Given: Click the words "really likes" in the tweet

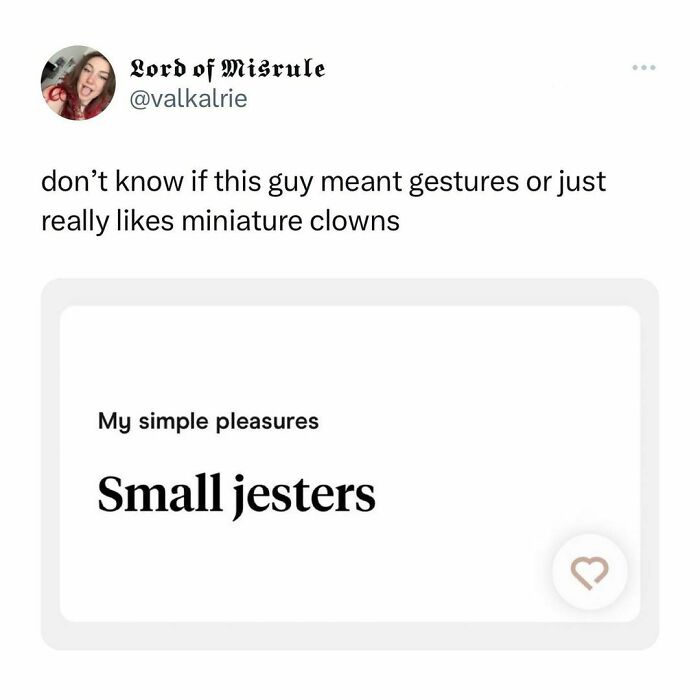Looking at the screenshot, I should (x=107, y=220).
